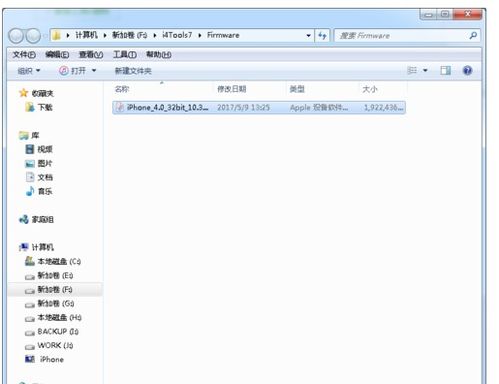Open the 文件(F) menu
499x384 pixels.
[24, 55]
